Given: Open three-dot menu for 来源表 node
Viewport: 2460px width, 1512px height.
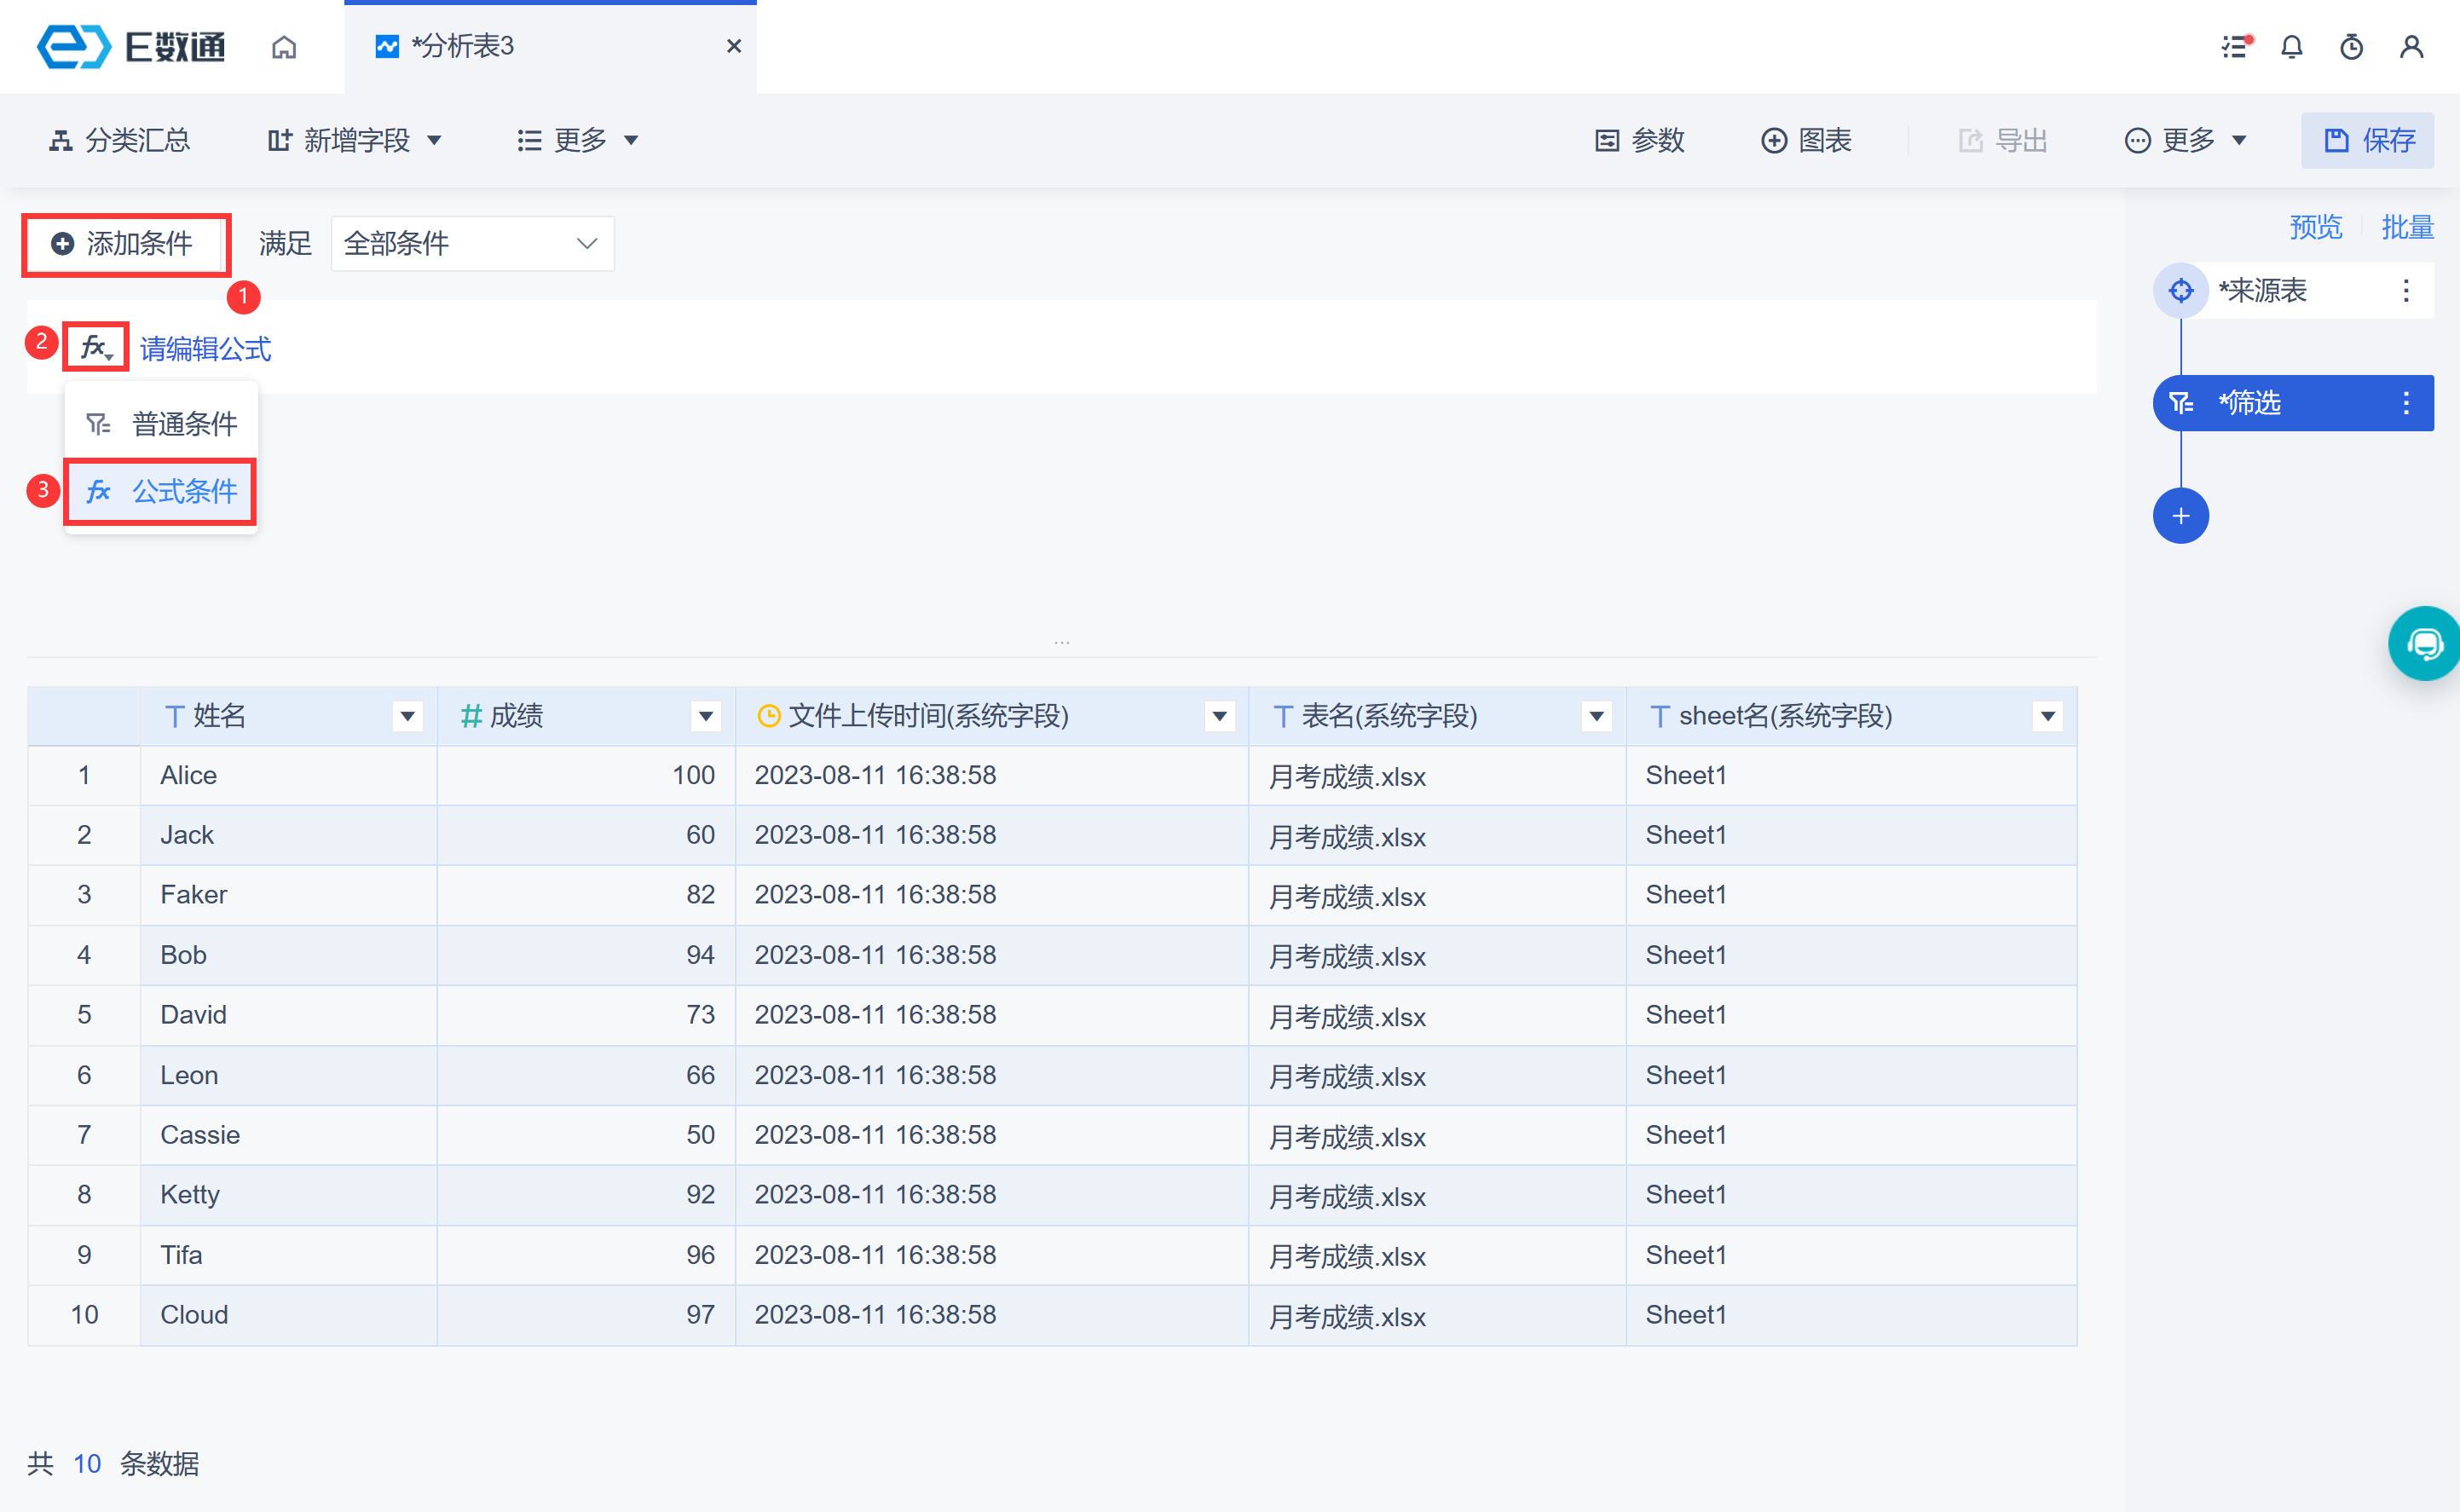Looking at the screenshot, I should click(2406, 291).
